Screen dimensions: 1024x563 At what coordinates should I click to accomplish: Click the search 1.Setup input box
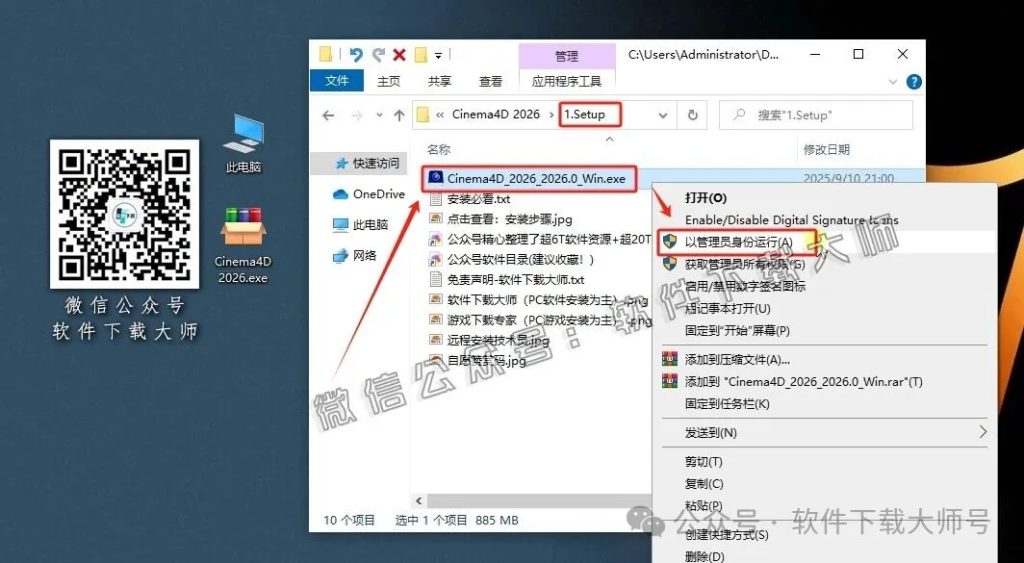point(816,115)
